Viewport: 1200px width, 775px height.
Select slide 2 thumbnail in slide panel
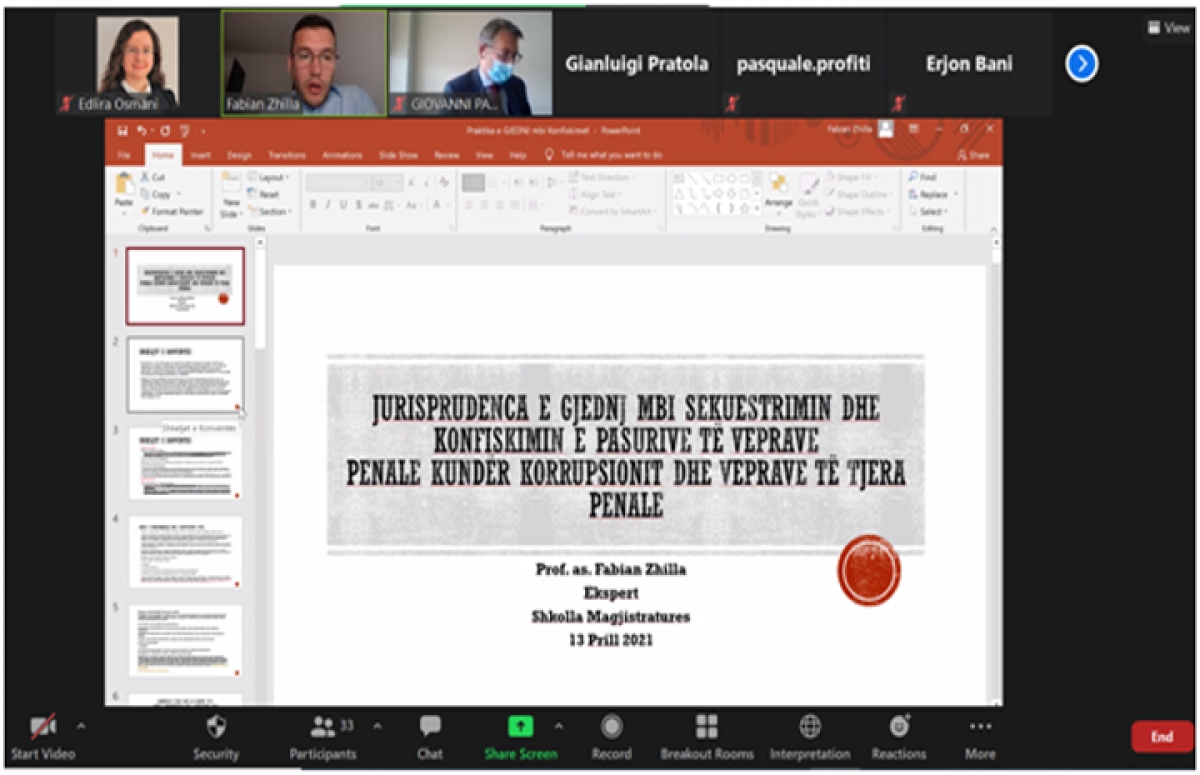pyautogui.click(x=185, y=374)
